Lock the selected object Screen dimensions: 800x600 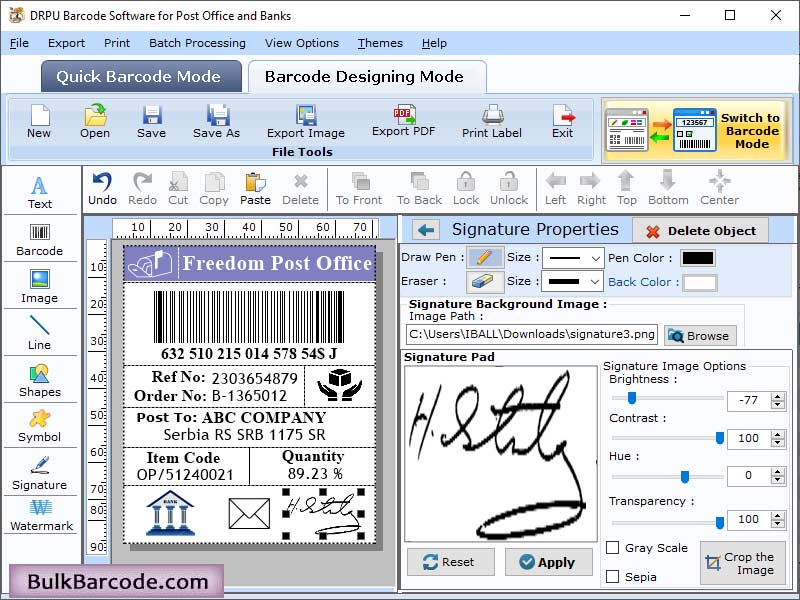pos(466,189)
